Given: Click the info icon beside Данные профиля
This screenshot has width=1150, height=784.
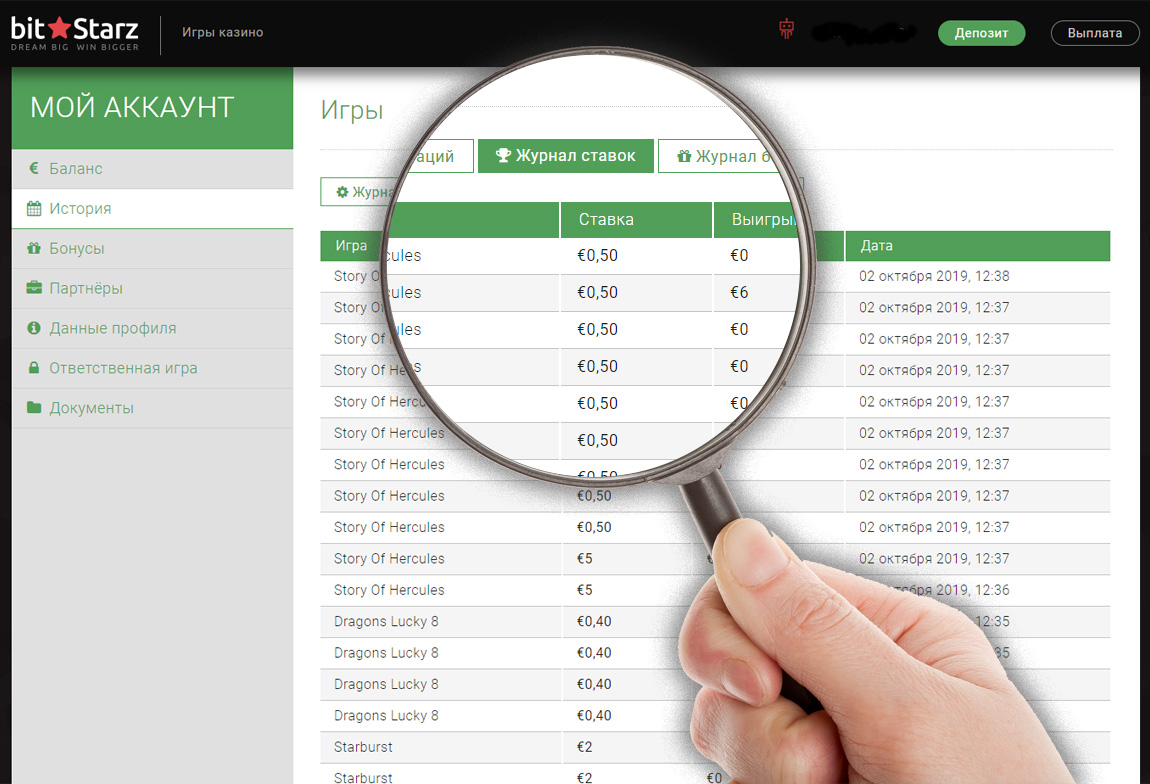Looking at the screenshot, I should [x=33, y=328].
